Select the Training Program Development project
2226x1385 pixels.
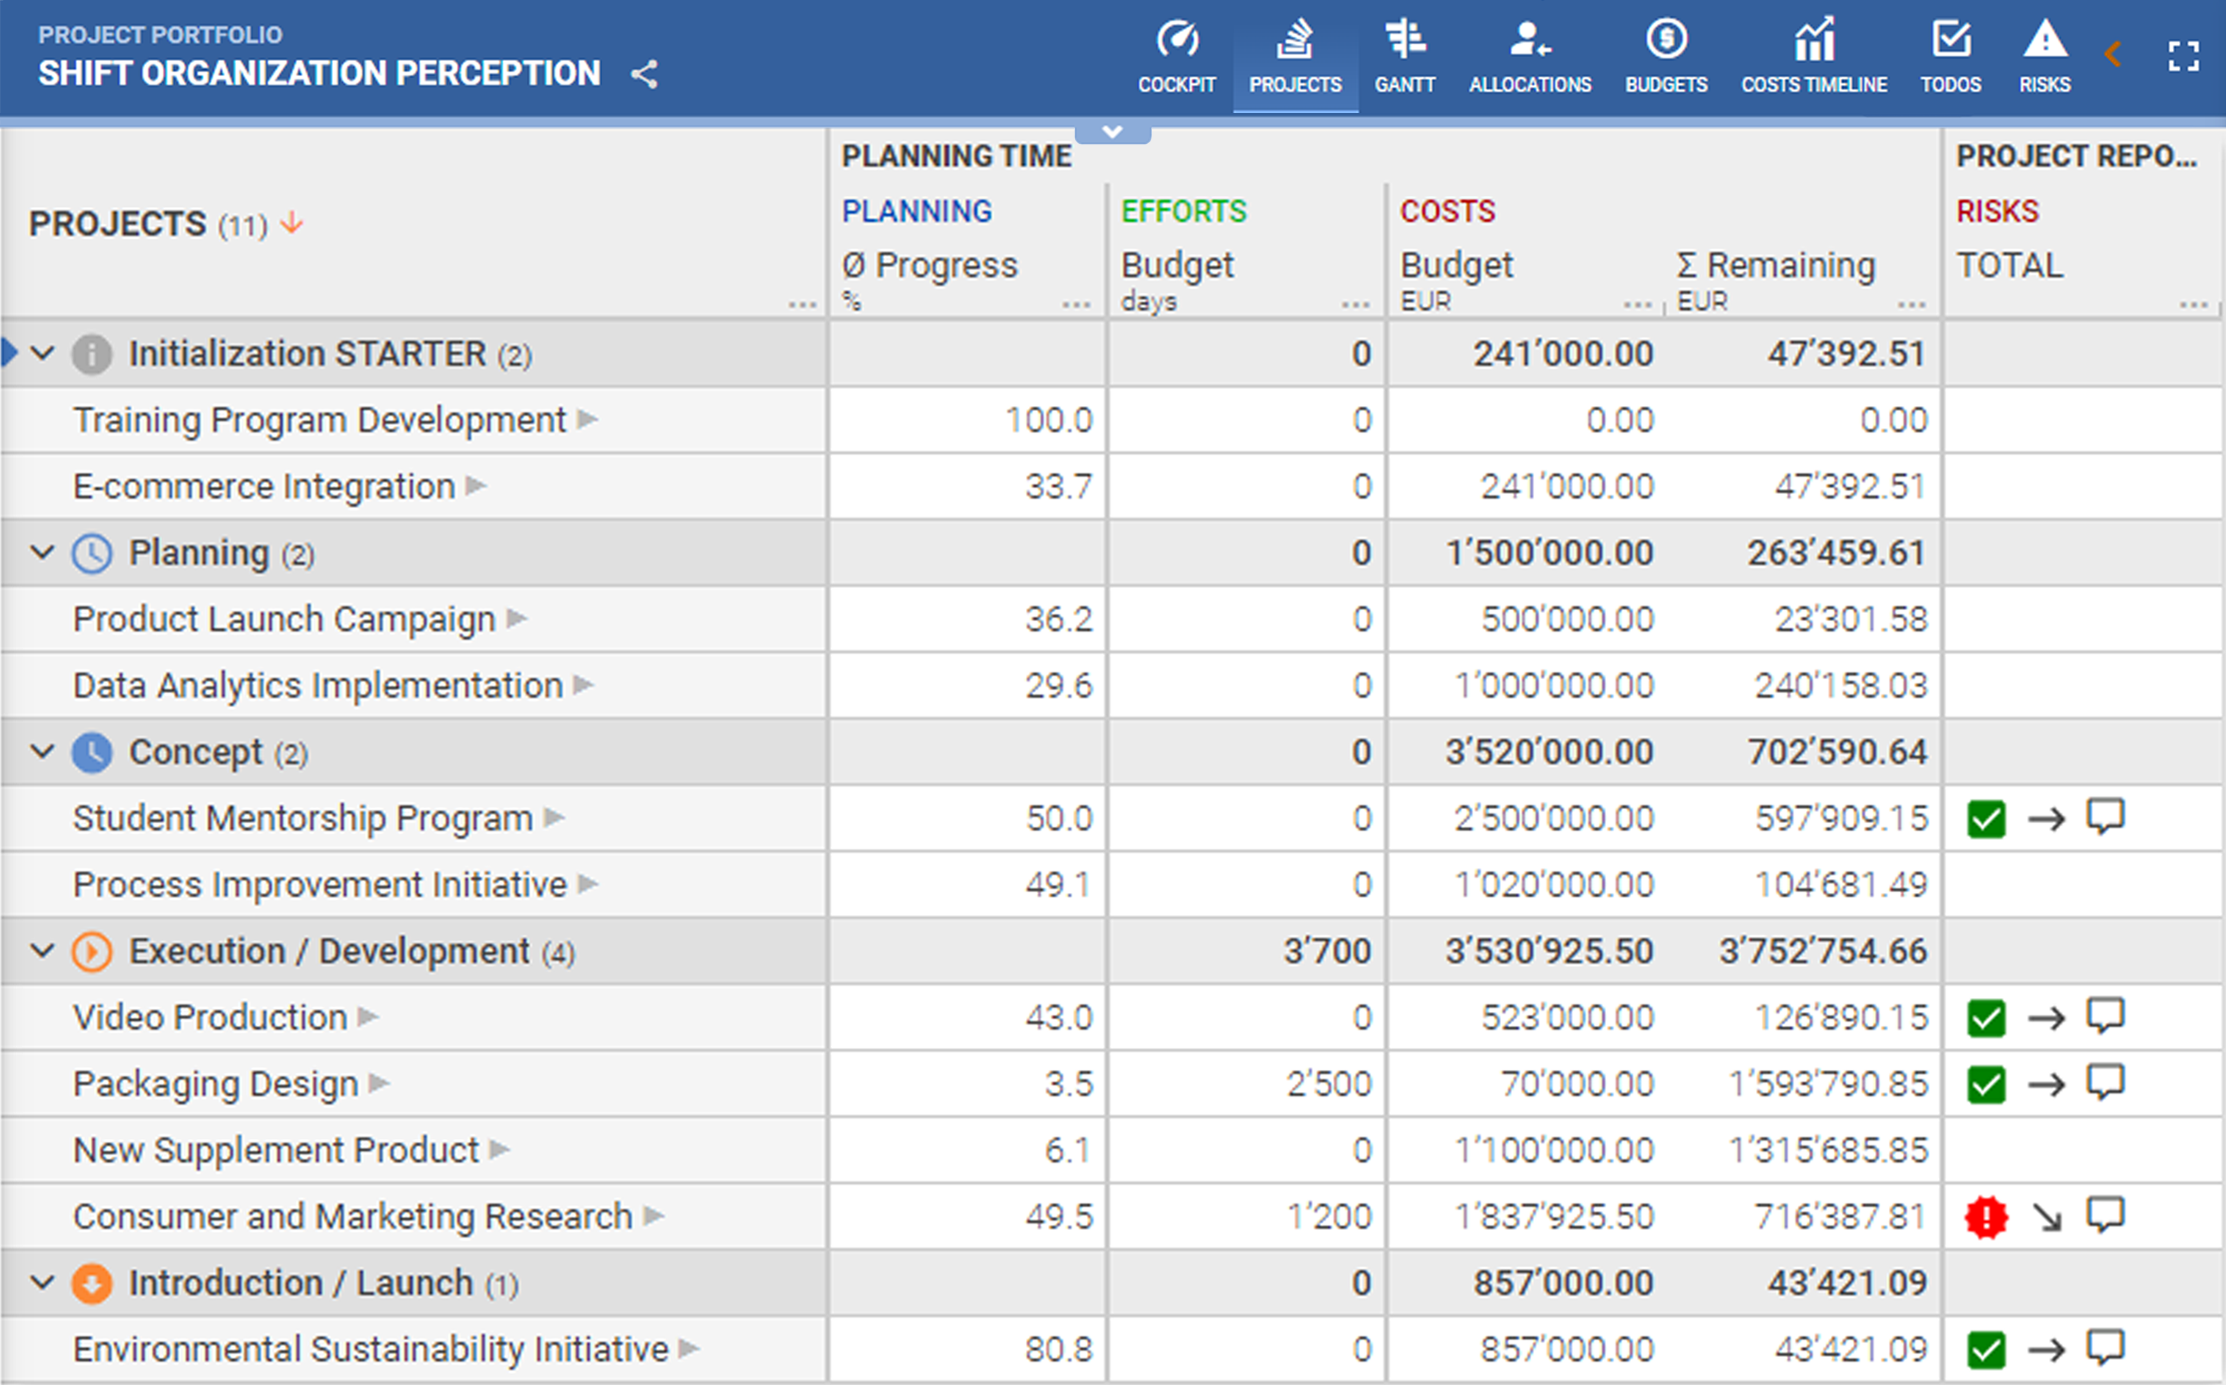(x=320, y=420)
